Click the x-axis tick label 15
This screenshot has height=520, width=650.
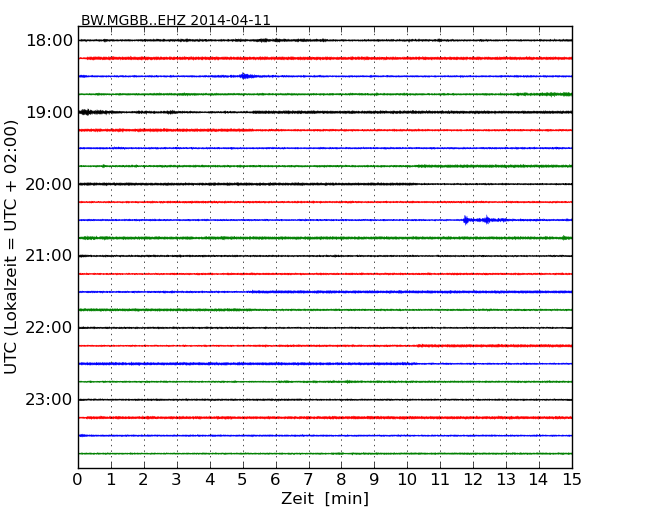(572, 479)
